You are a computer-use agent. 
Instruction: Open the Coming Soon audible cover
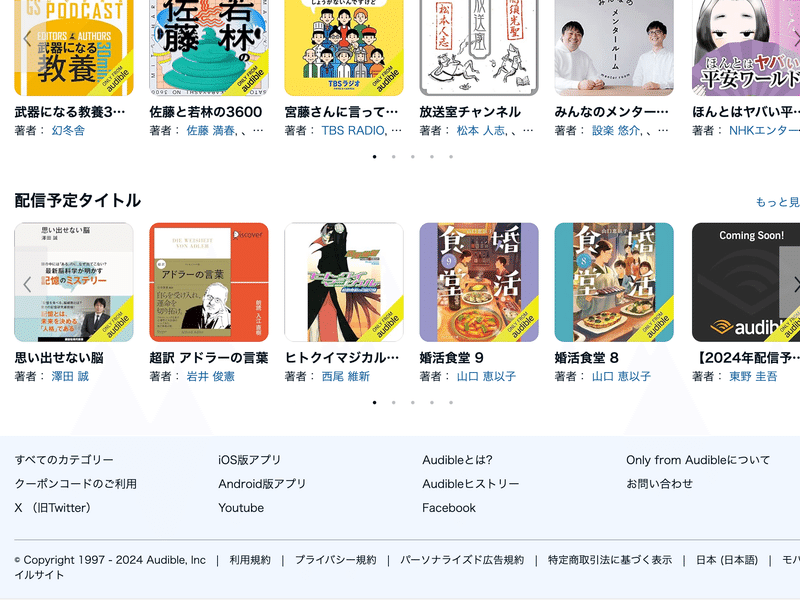(746, 282)
